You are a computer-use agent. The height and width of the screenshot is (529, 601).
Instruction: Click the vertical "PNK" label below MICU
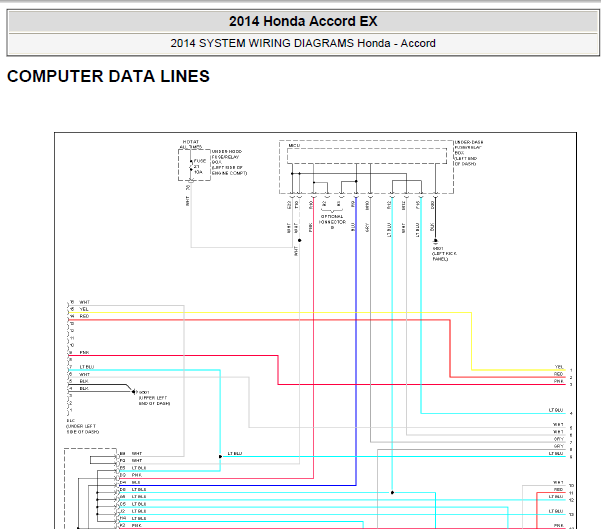point(311,227)
